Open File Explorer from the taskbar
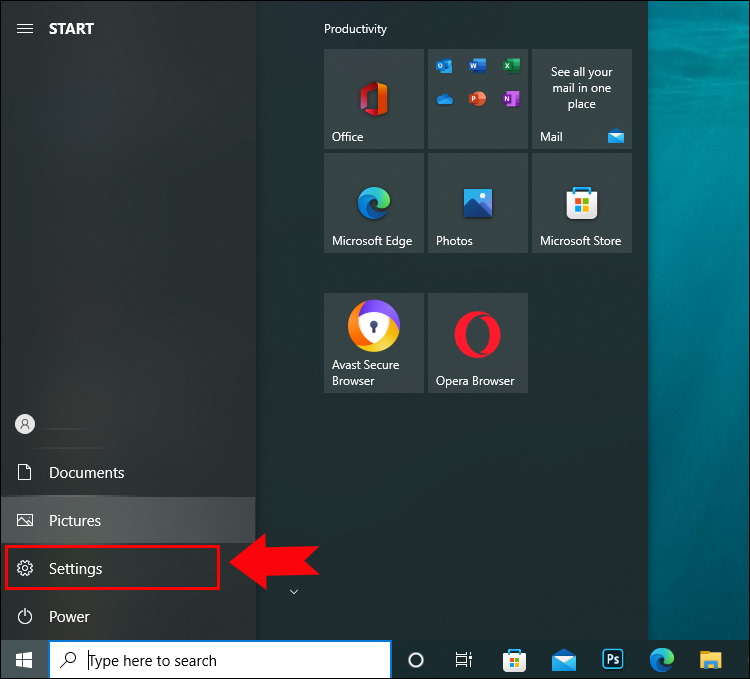750x679 pixels. tap(711, 660)
